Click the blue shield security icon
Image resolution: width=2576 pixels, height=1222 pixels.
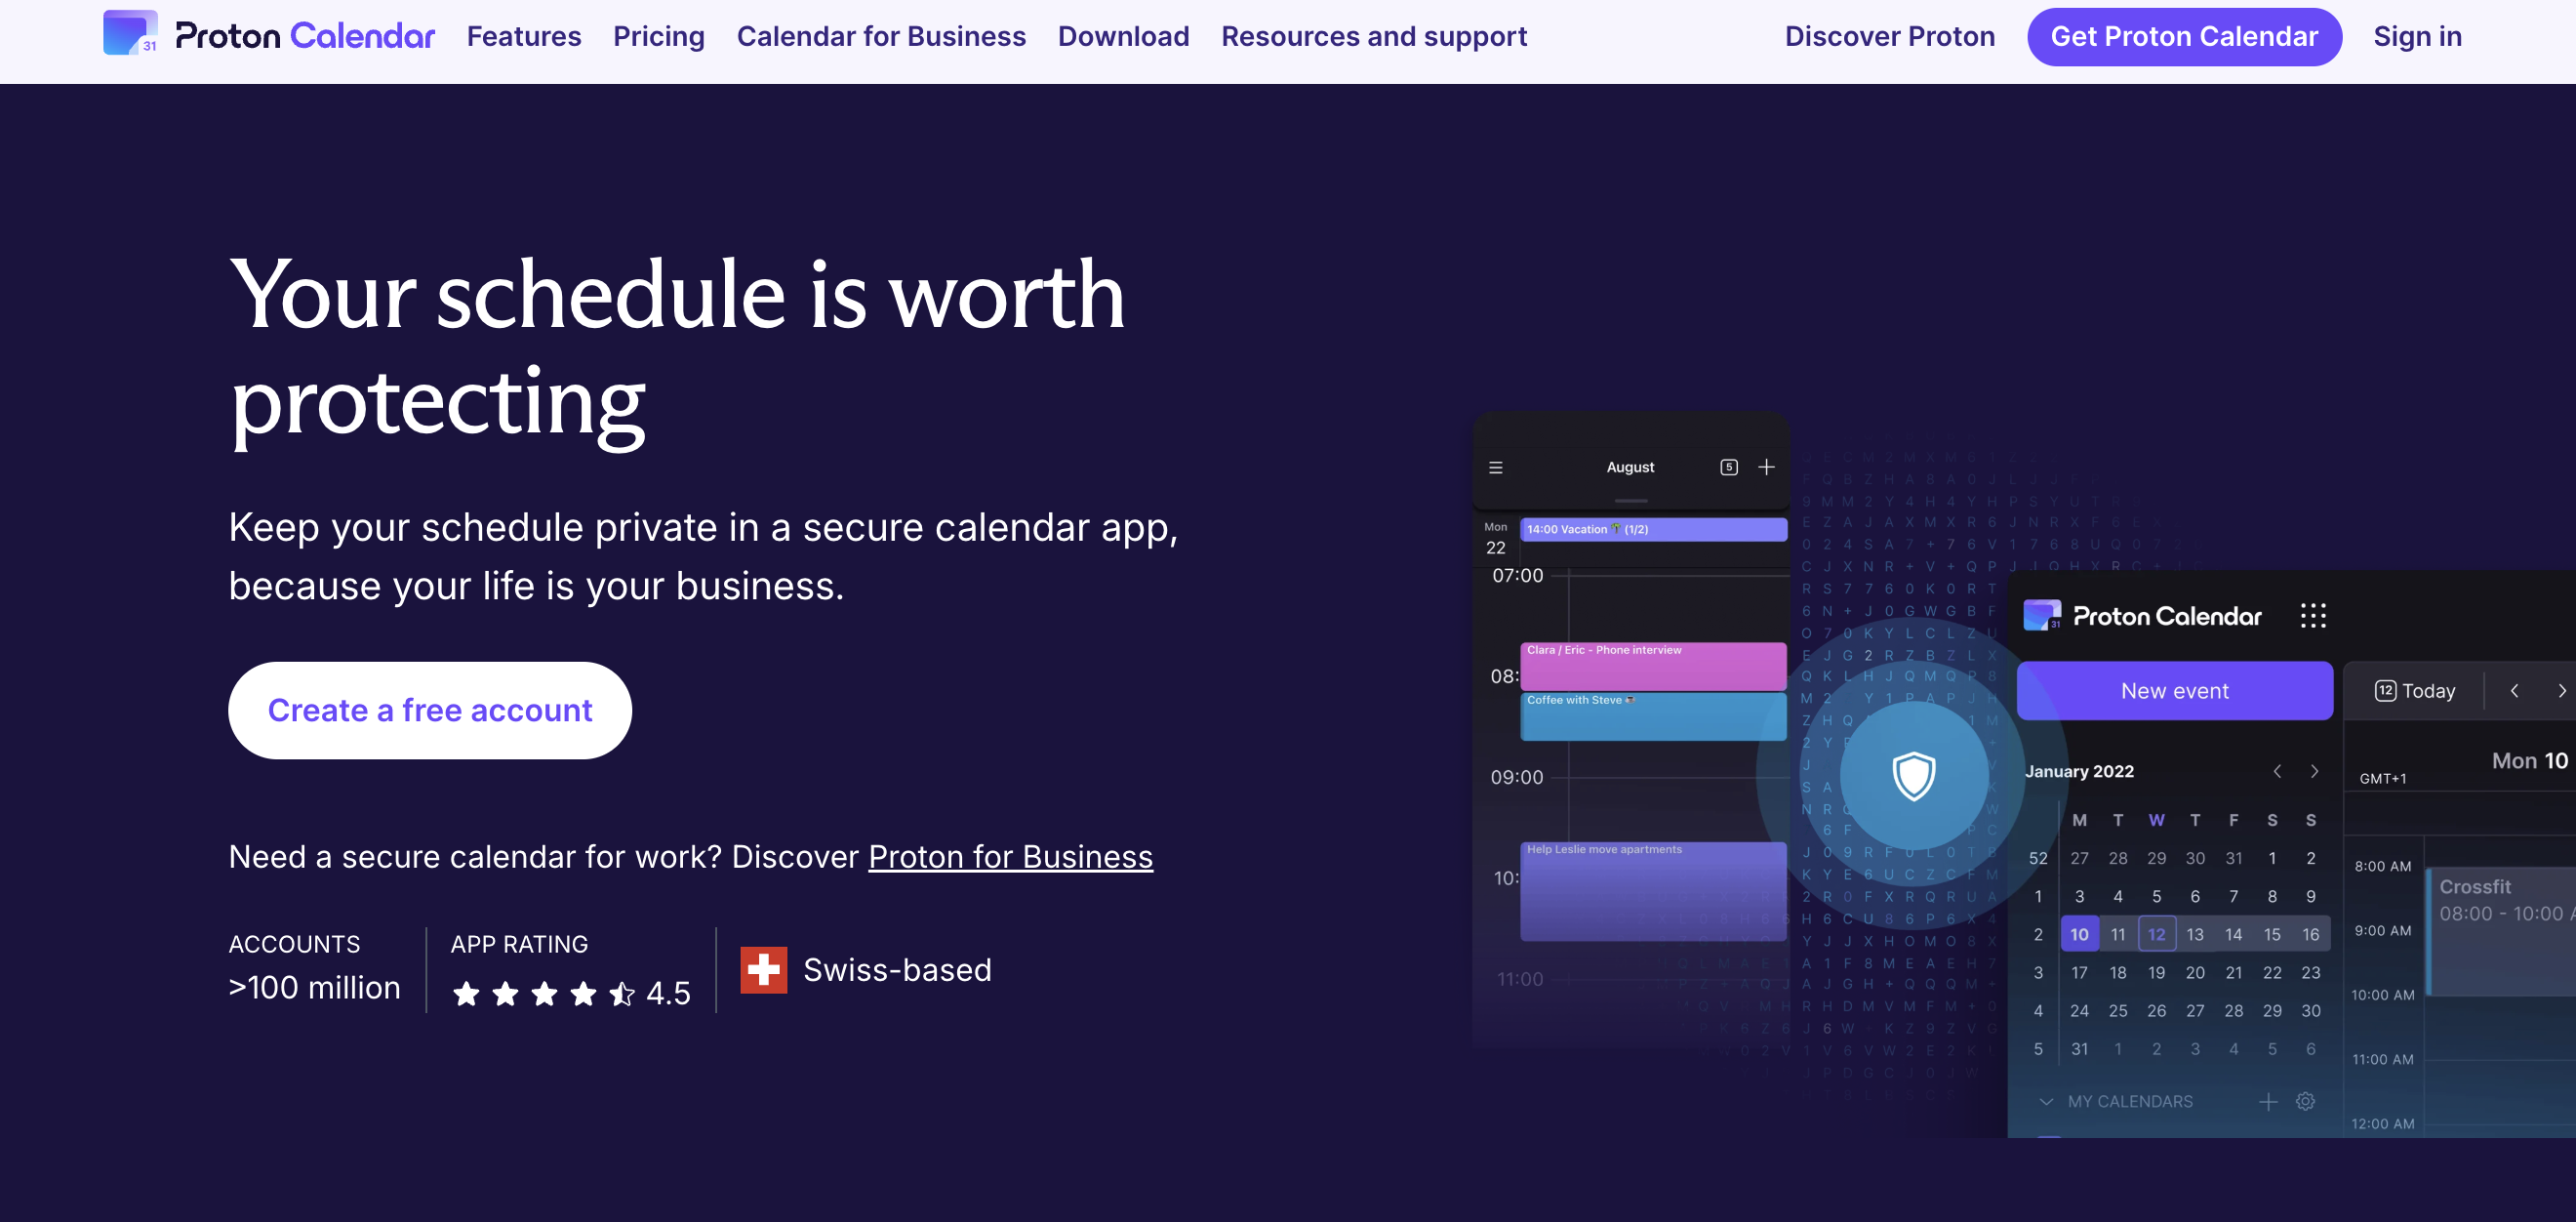coord(1913,778)
